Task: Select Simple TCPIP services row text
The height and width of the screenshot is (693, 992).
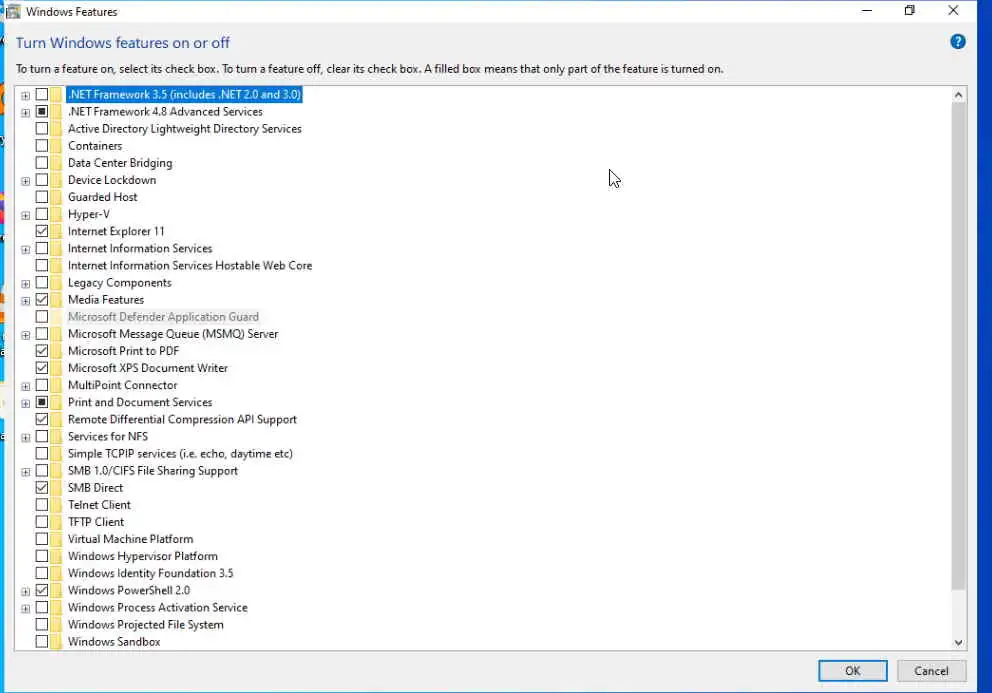Action: pos(180,453)
